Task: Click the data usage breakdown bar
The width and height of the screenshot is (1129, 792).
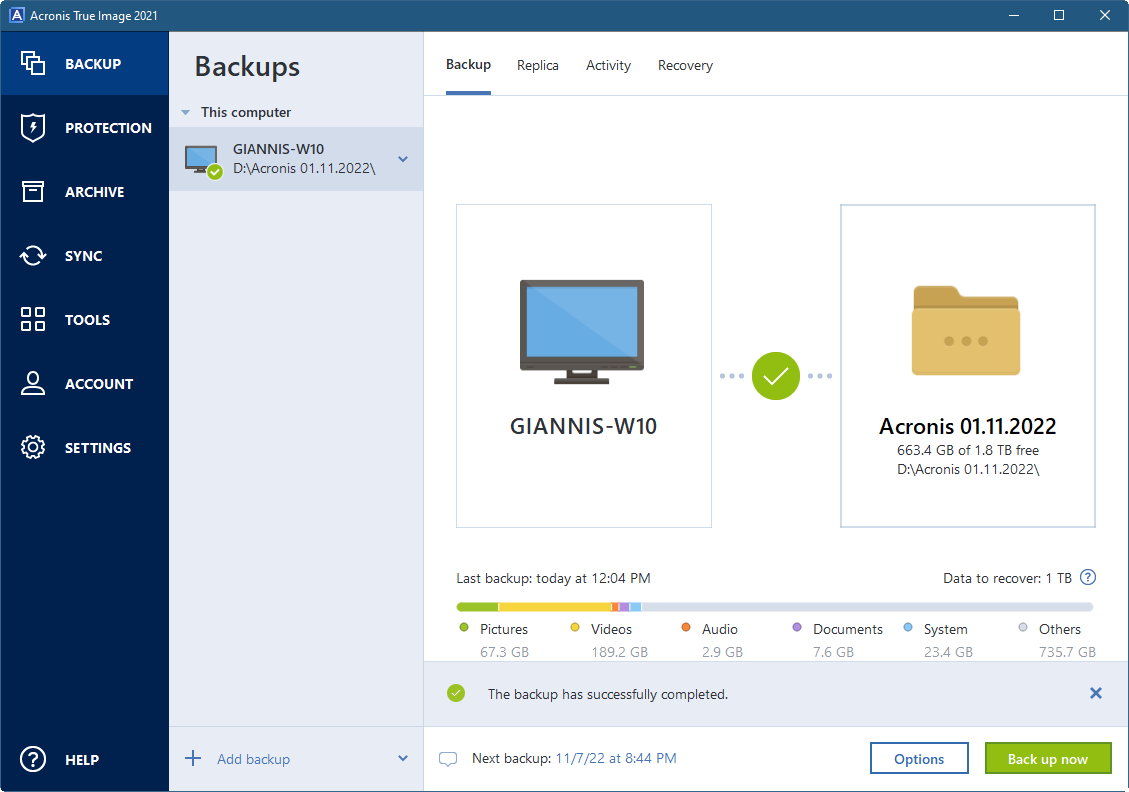Action: pyautogui.click(x=775, y=607)
